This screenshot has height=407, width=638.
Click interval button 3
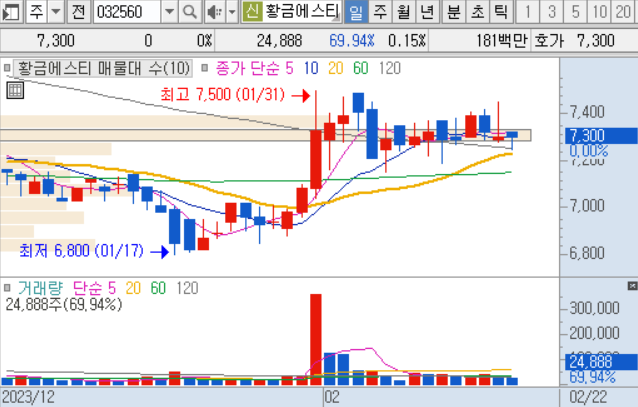coord(551,12)
